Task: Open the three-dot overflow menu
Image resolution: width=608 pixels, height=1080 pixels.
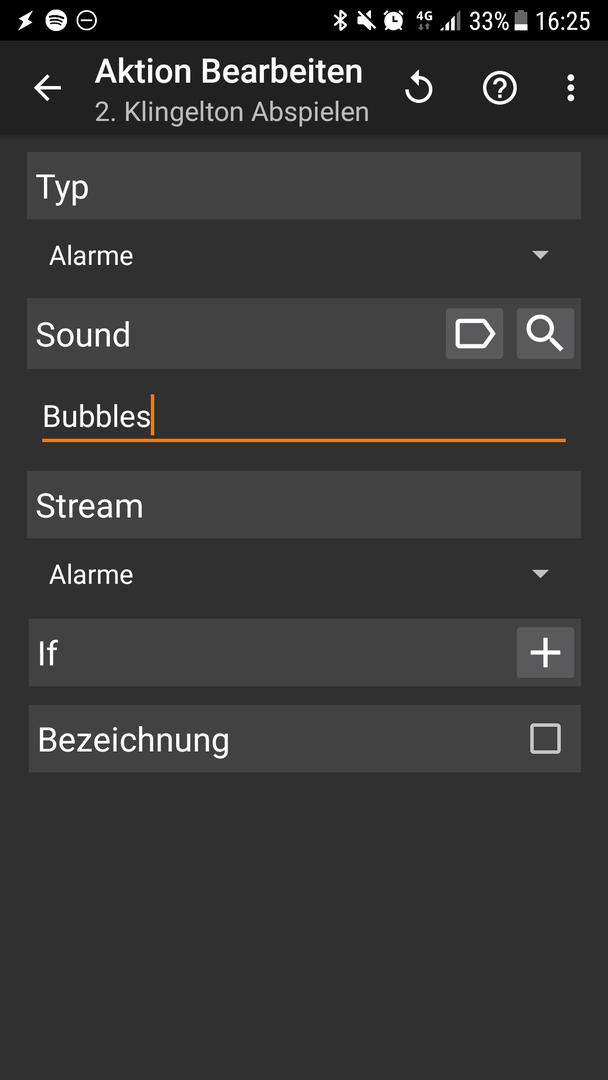Action: pos(570,88)
